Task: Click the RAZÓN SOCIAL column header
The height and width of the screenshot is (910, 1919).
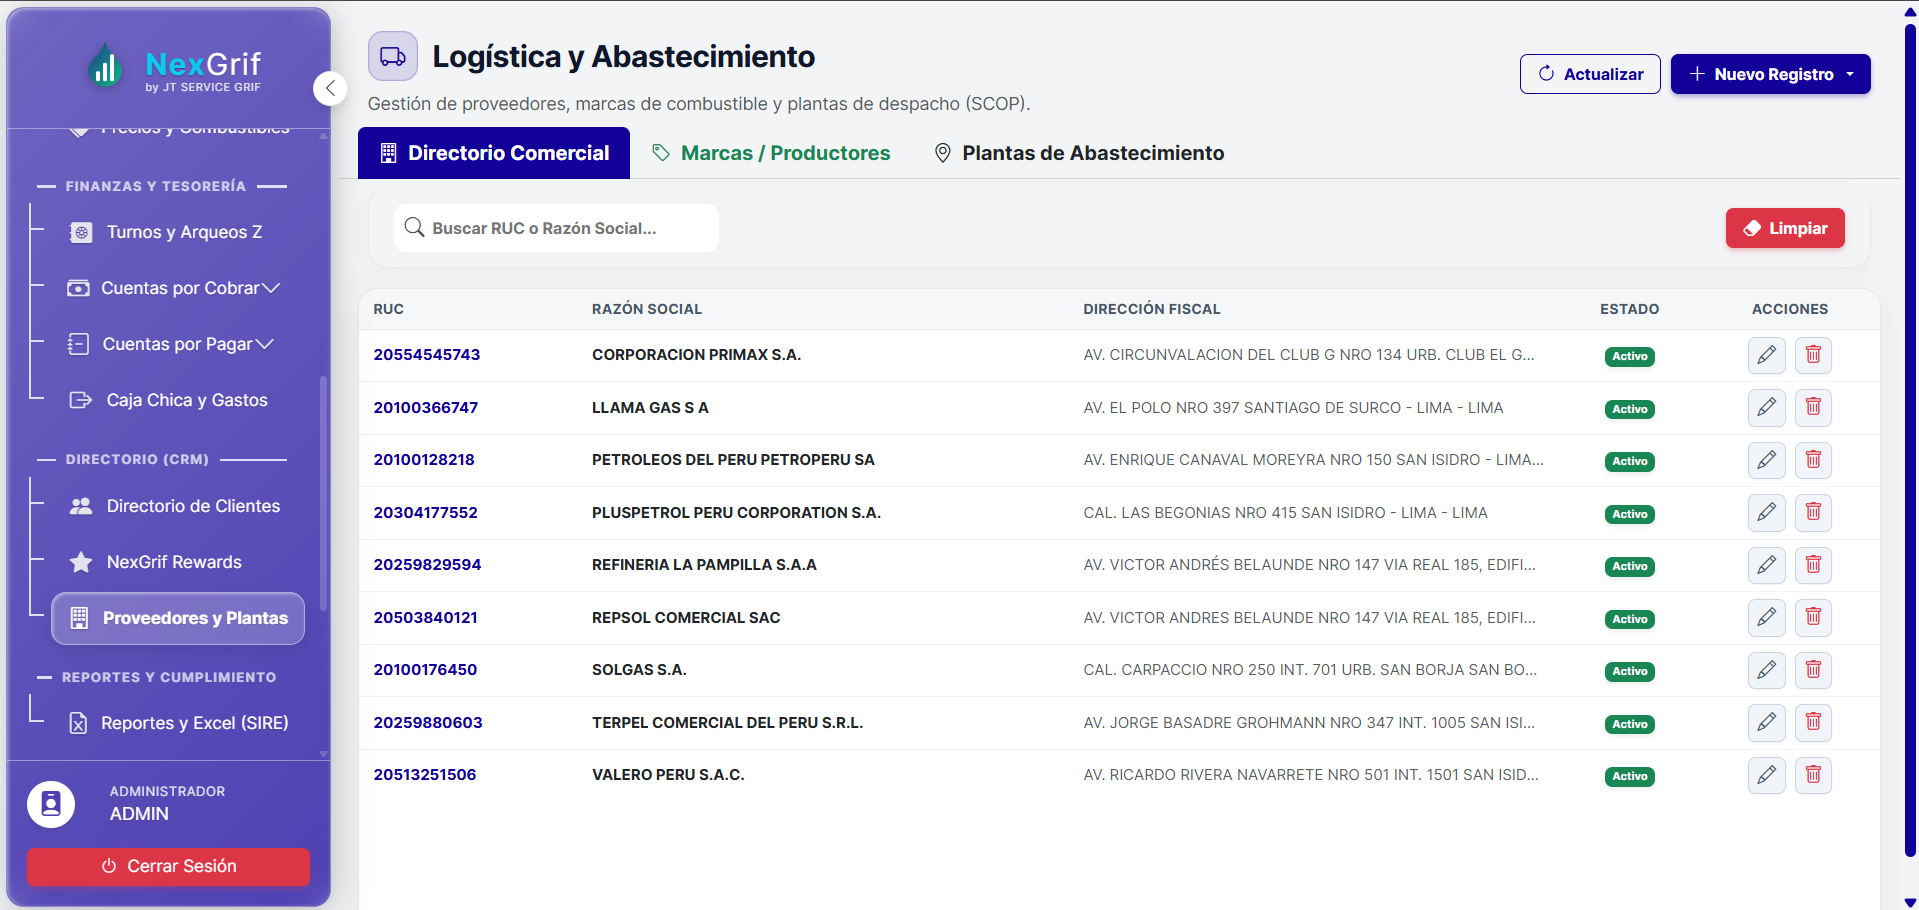Action: 647,309
